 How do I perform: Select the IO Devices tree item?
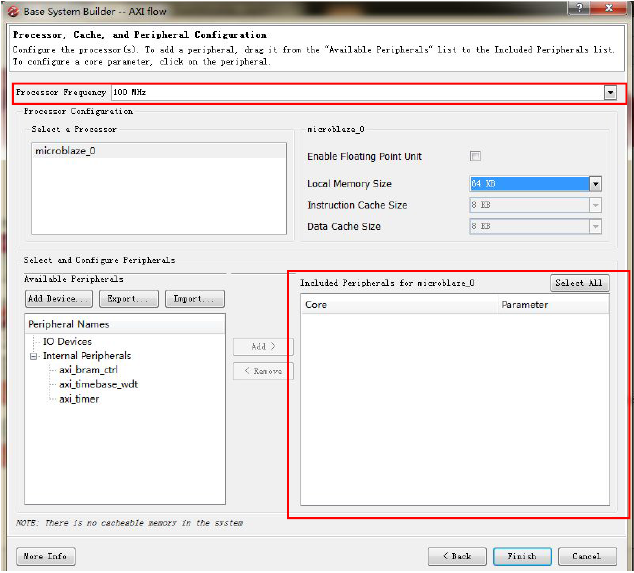click(x=67, y=342)
